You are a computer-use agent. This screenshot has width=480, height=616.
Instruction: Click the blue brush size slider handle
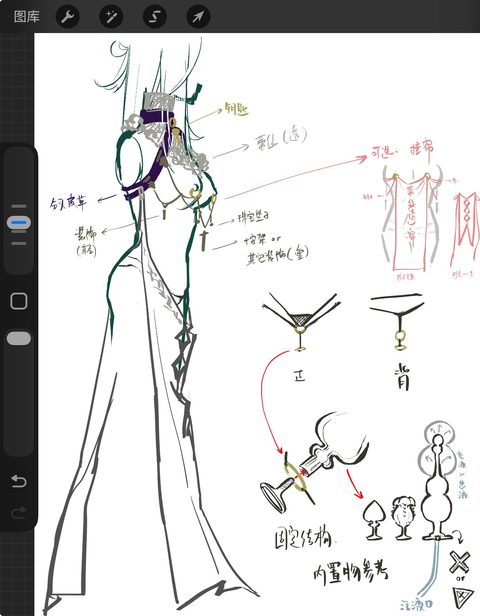point(19,223)
